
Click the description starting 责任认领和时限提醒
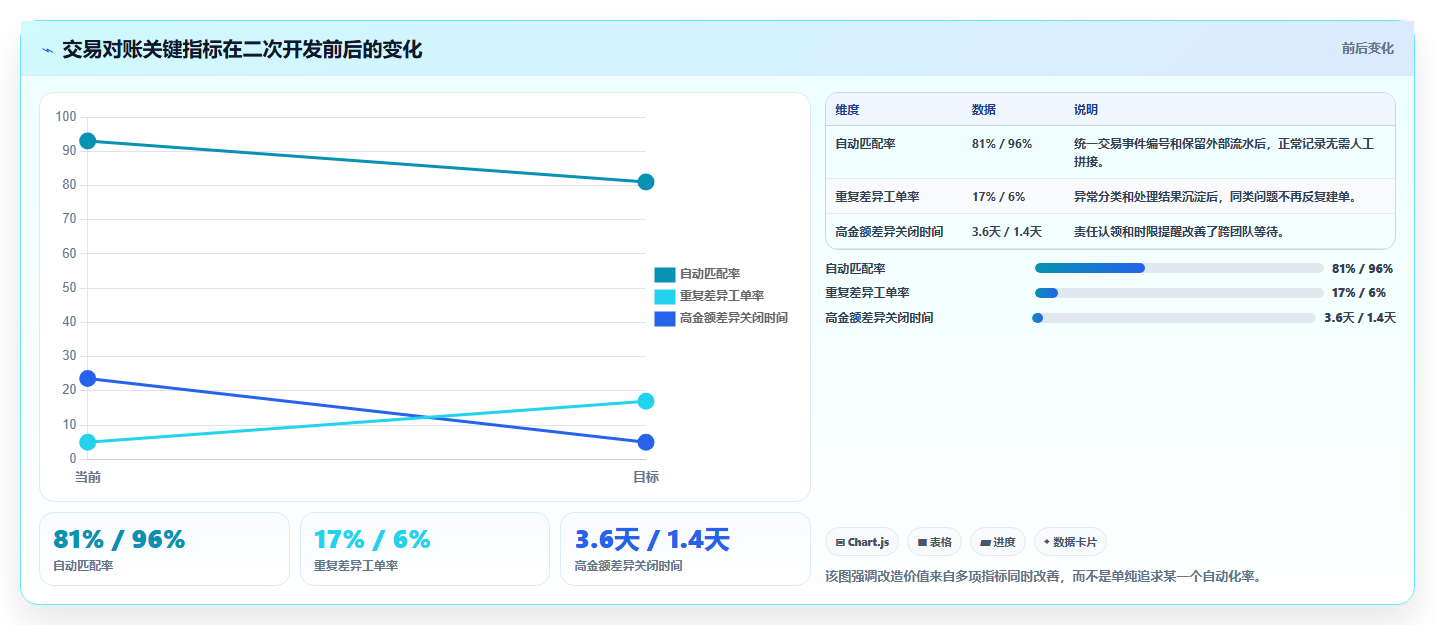tap(1179, 232)
